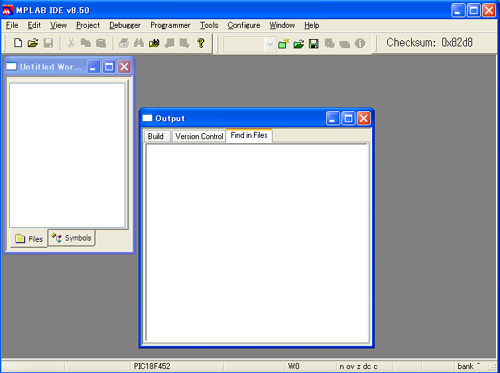Switch to the Files tab in workspace
Image resolution: width=500 pixels, height=373 pixels.
(29, 239)
